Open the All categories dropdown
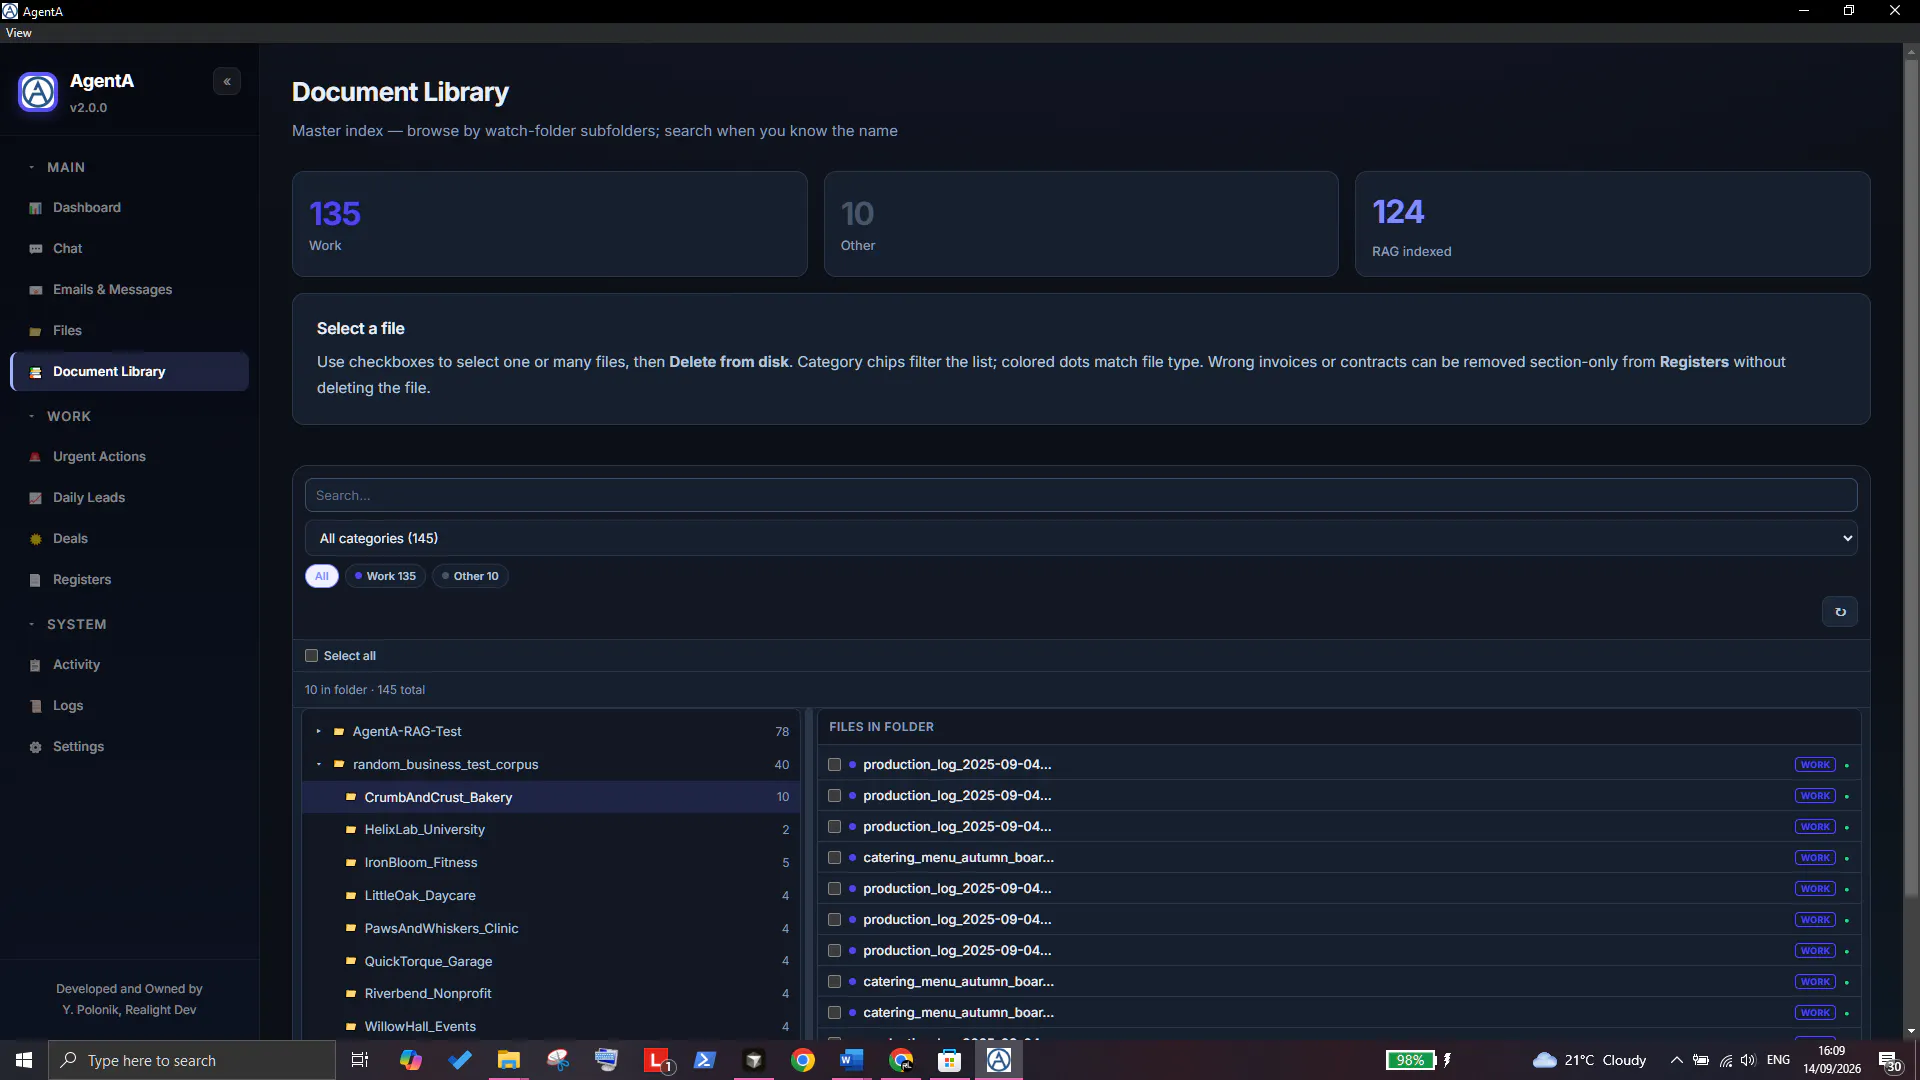1920x1080 pixels. click(x=1081, y=538)
